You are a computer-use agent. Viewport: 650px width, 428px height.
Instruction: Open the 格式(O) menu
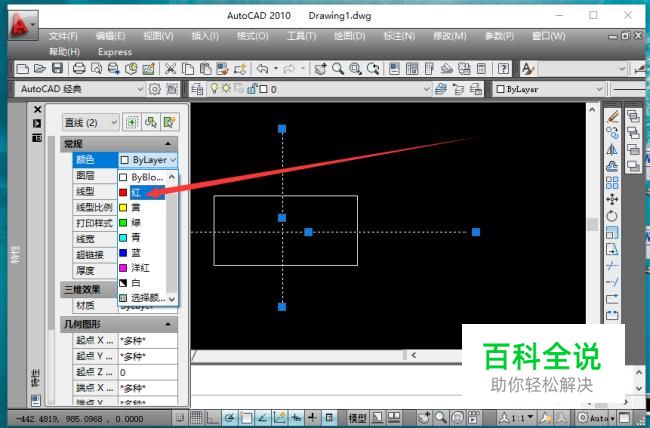(x=252, y=36)
